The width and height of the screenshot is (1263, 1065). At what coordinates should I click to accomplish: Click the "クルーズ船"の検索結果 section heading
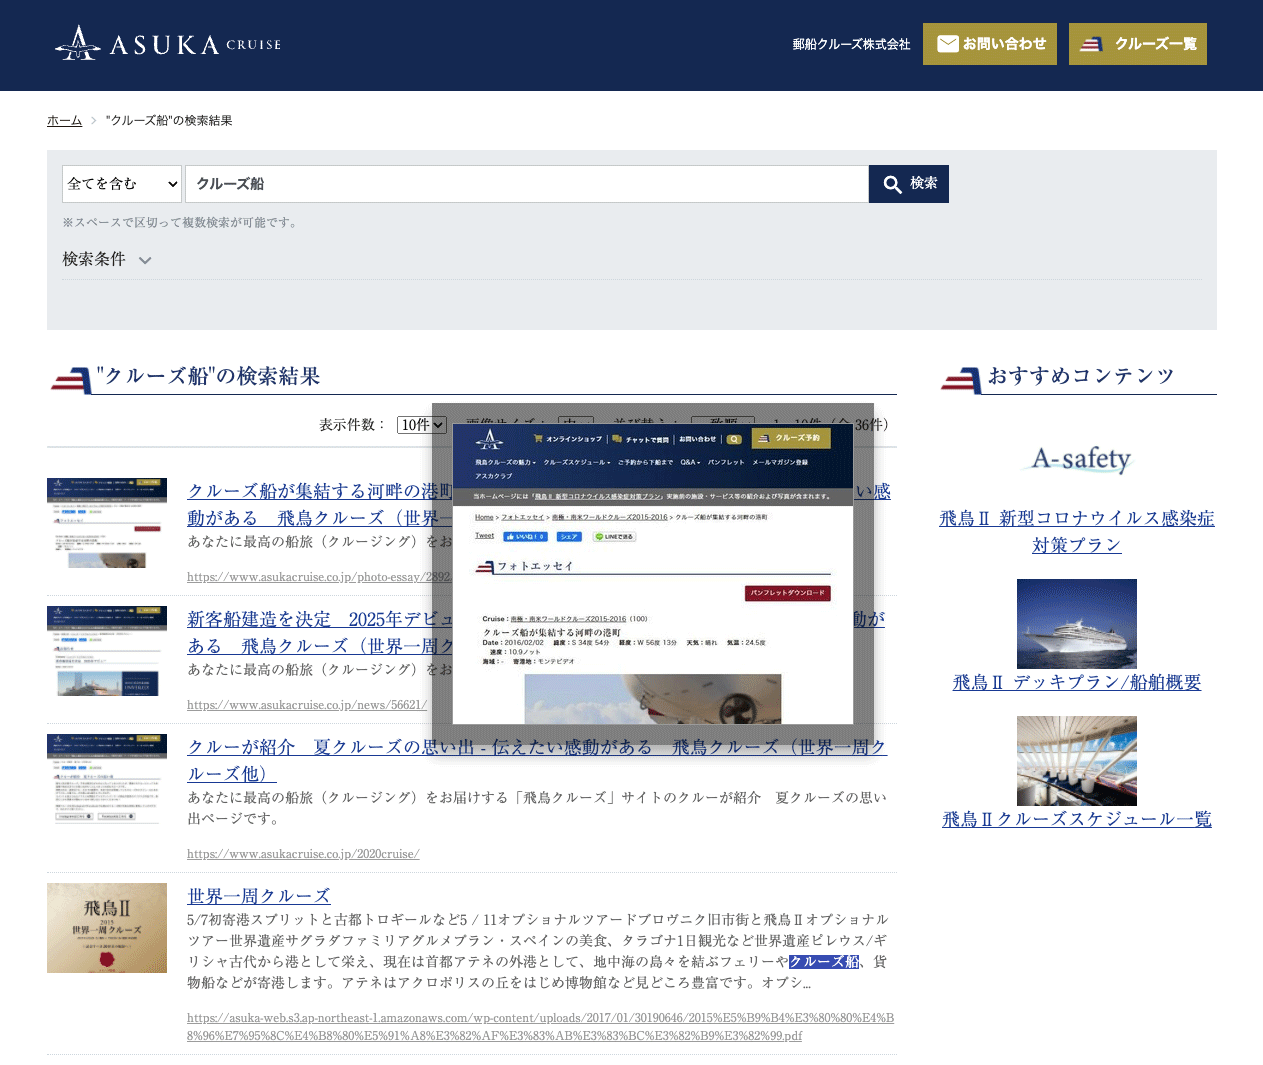pos(208,377)
